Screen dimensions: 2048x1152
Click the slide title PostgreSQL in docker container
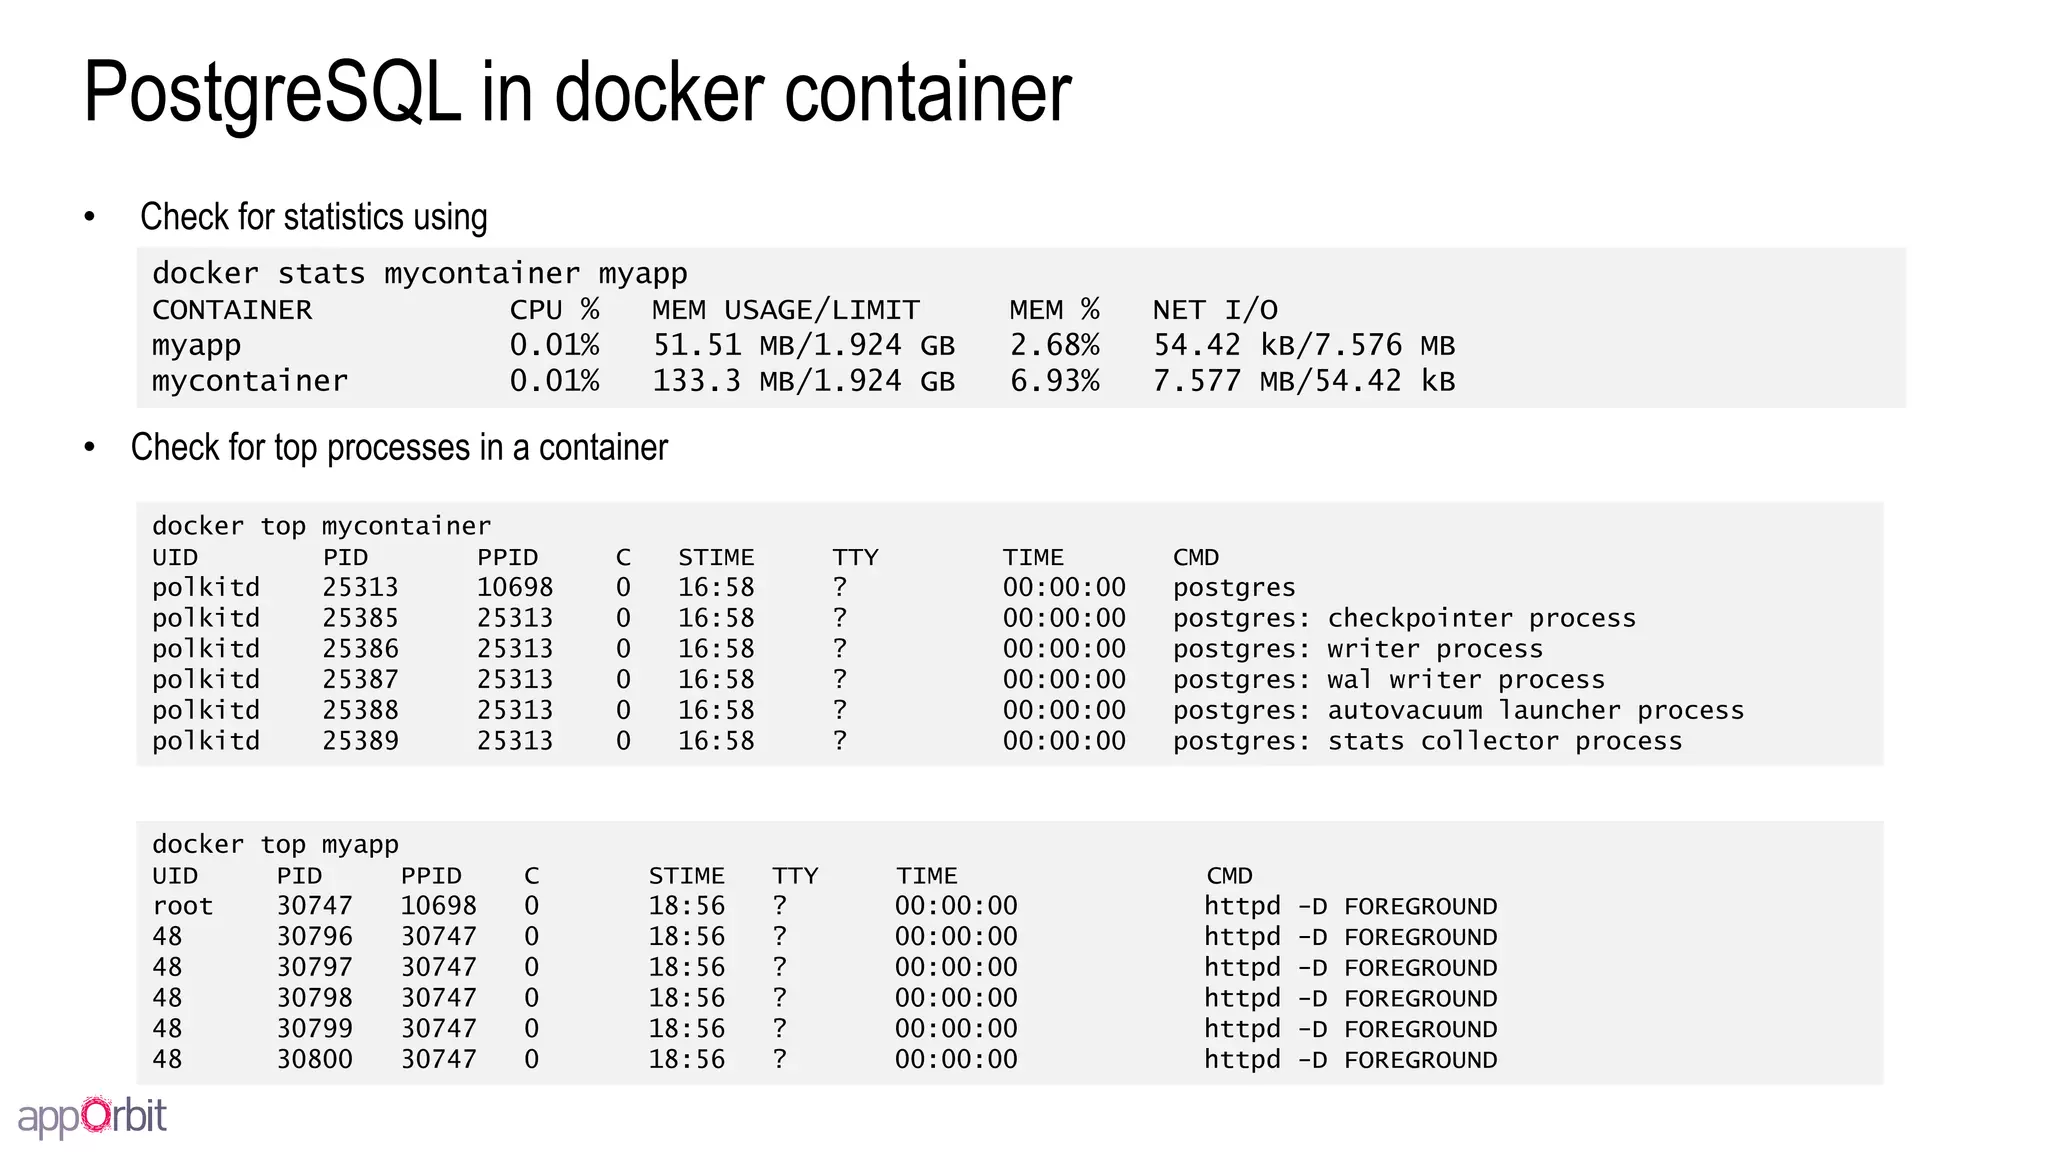click(x=577, y=93)
